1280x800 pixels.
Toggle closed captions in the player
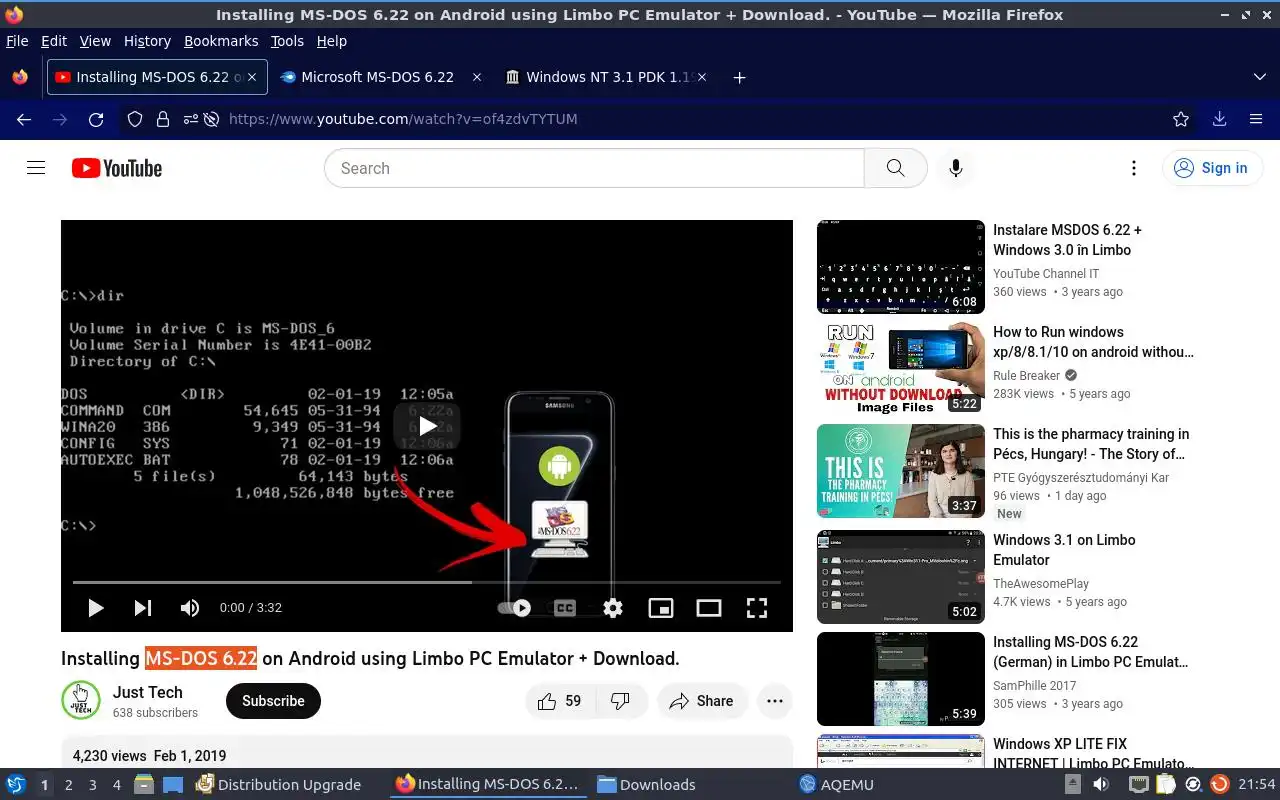point(565,608)
